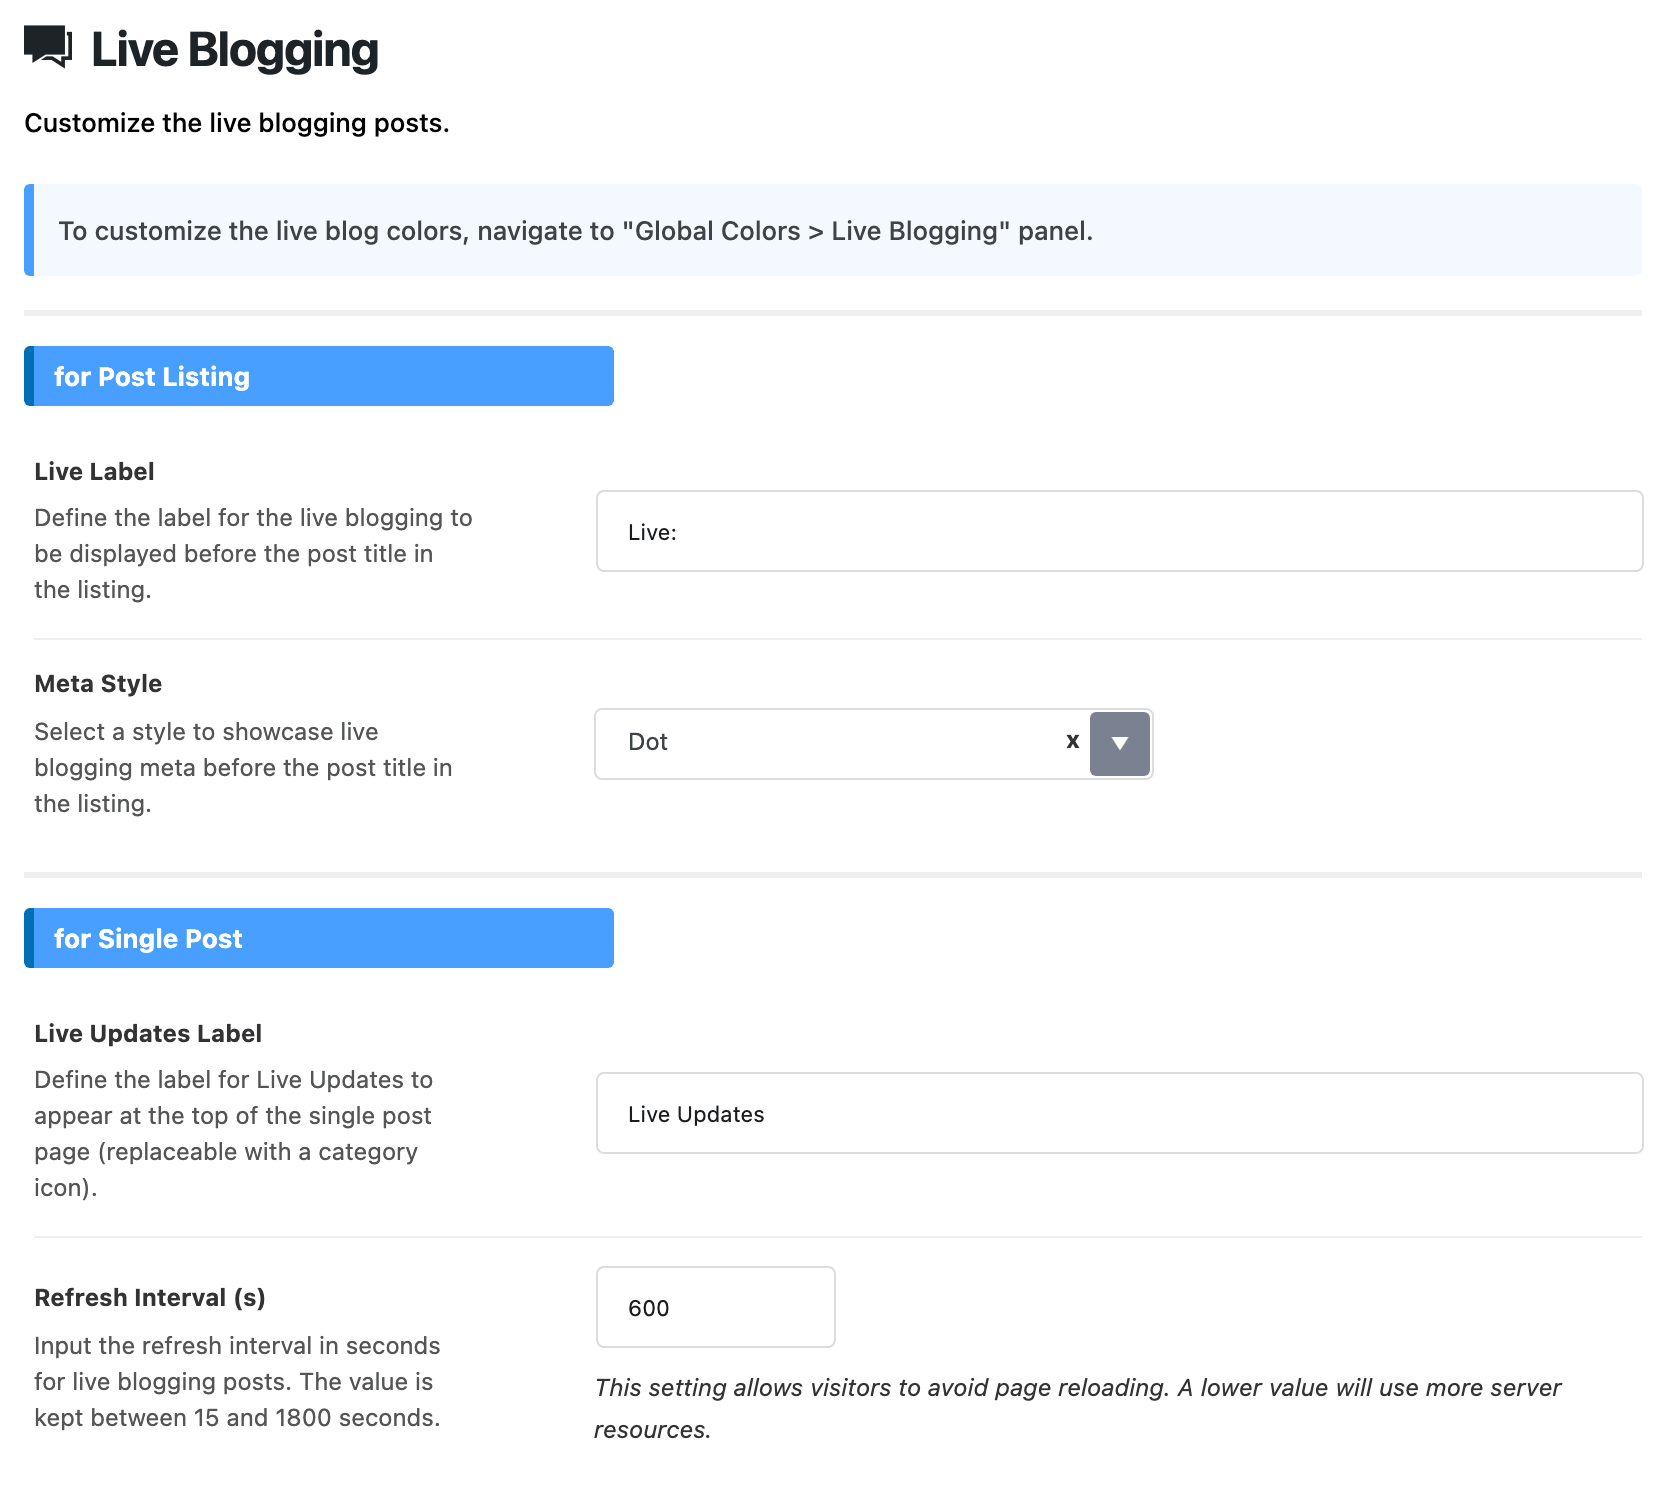Select the 'for Post Listing' section header
The image size is (1666, 1502).
click(x=319, y=376)
